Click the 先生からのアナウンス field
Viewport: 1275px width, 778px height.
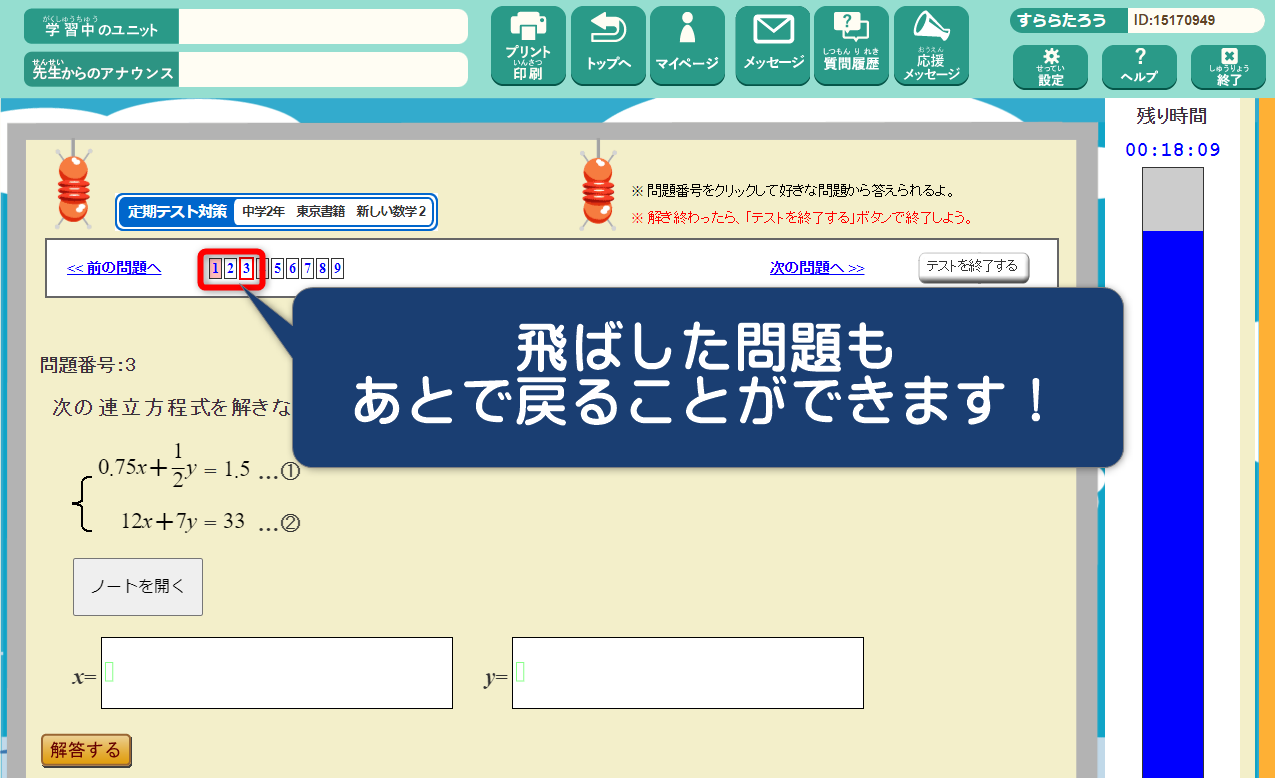[x=323, y=70]
